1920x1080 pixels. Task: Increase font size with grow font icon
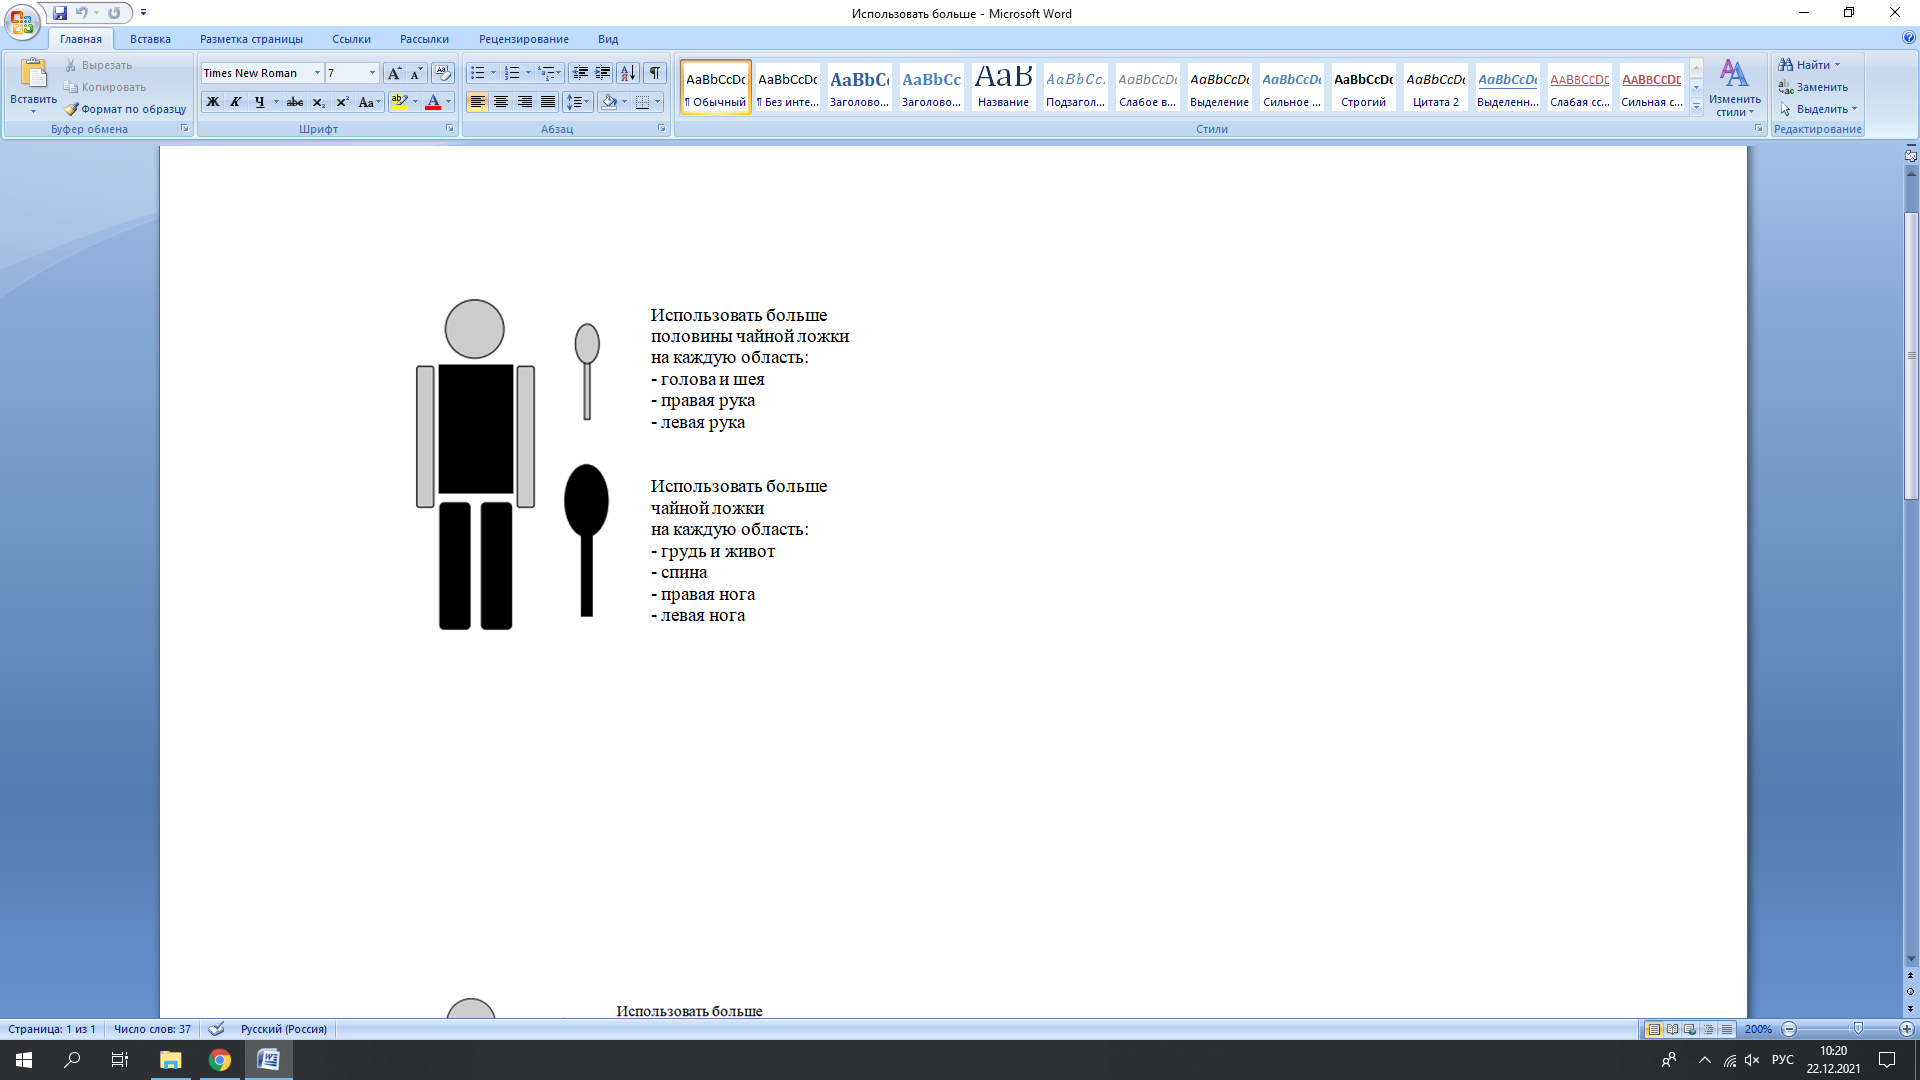click(x=394, y=73)
